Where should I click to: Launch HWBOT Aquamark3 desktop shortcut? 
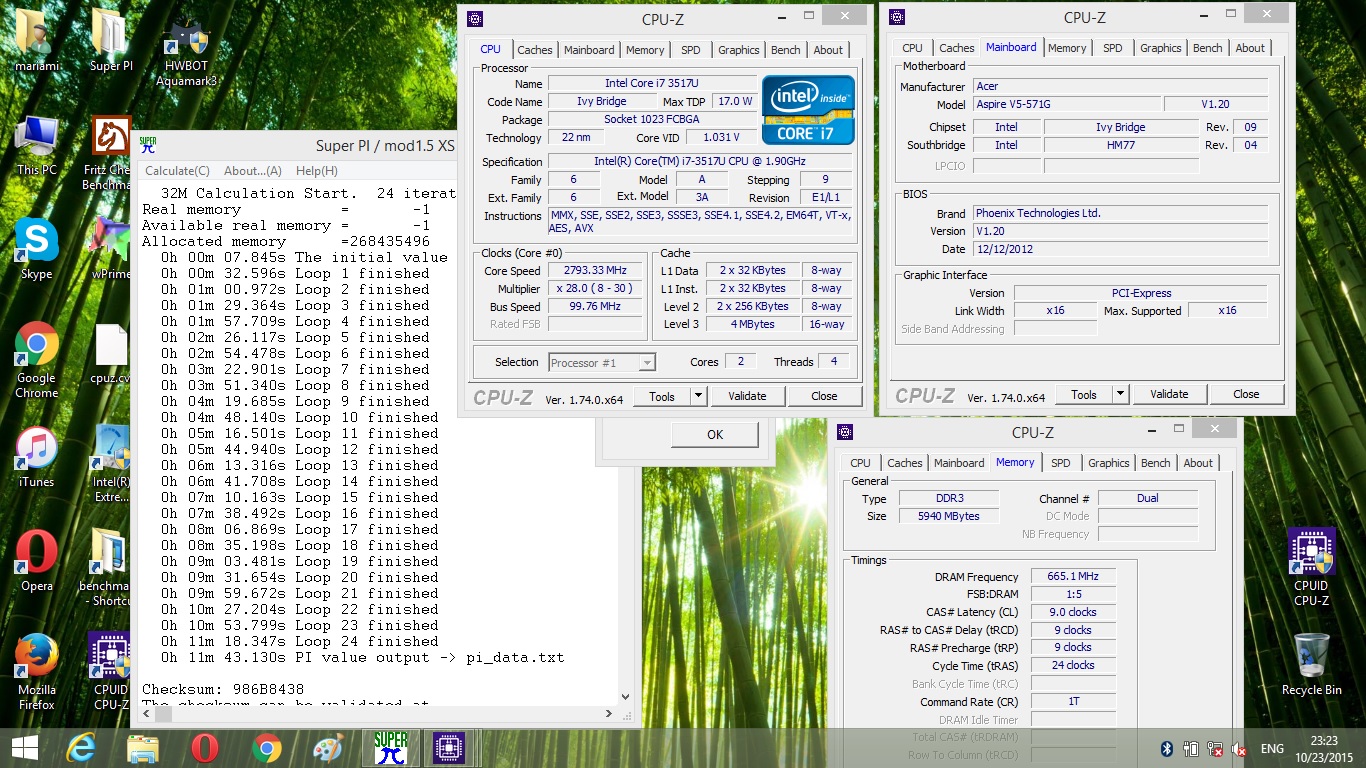tap(186, 50)
